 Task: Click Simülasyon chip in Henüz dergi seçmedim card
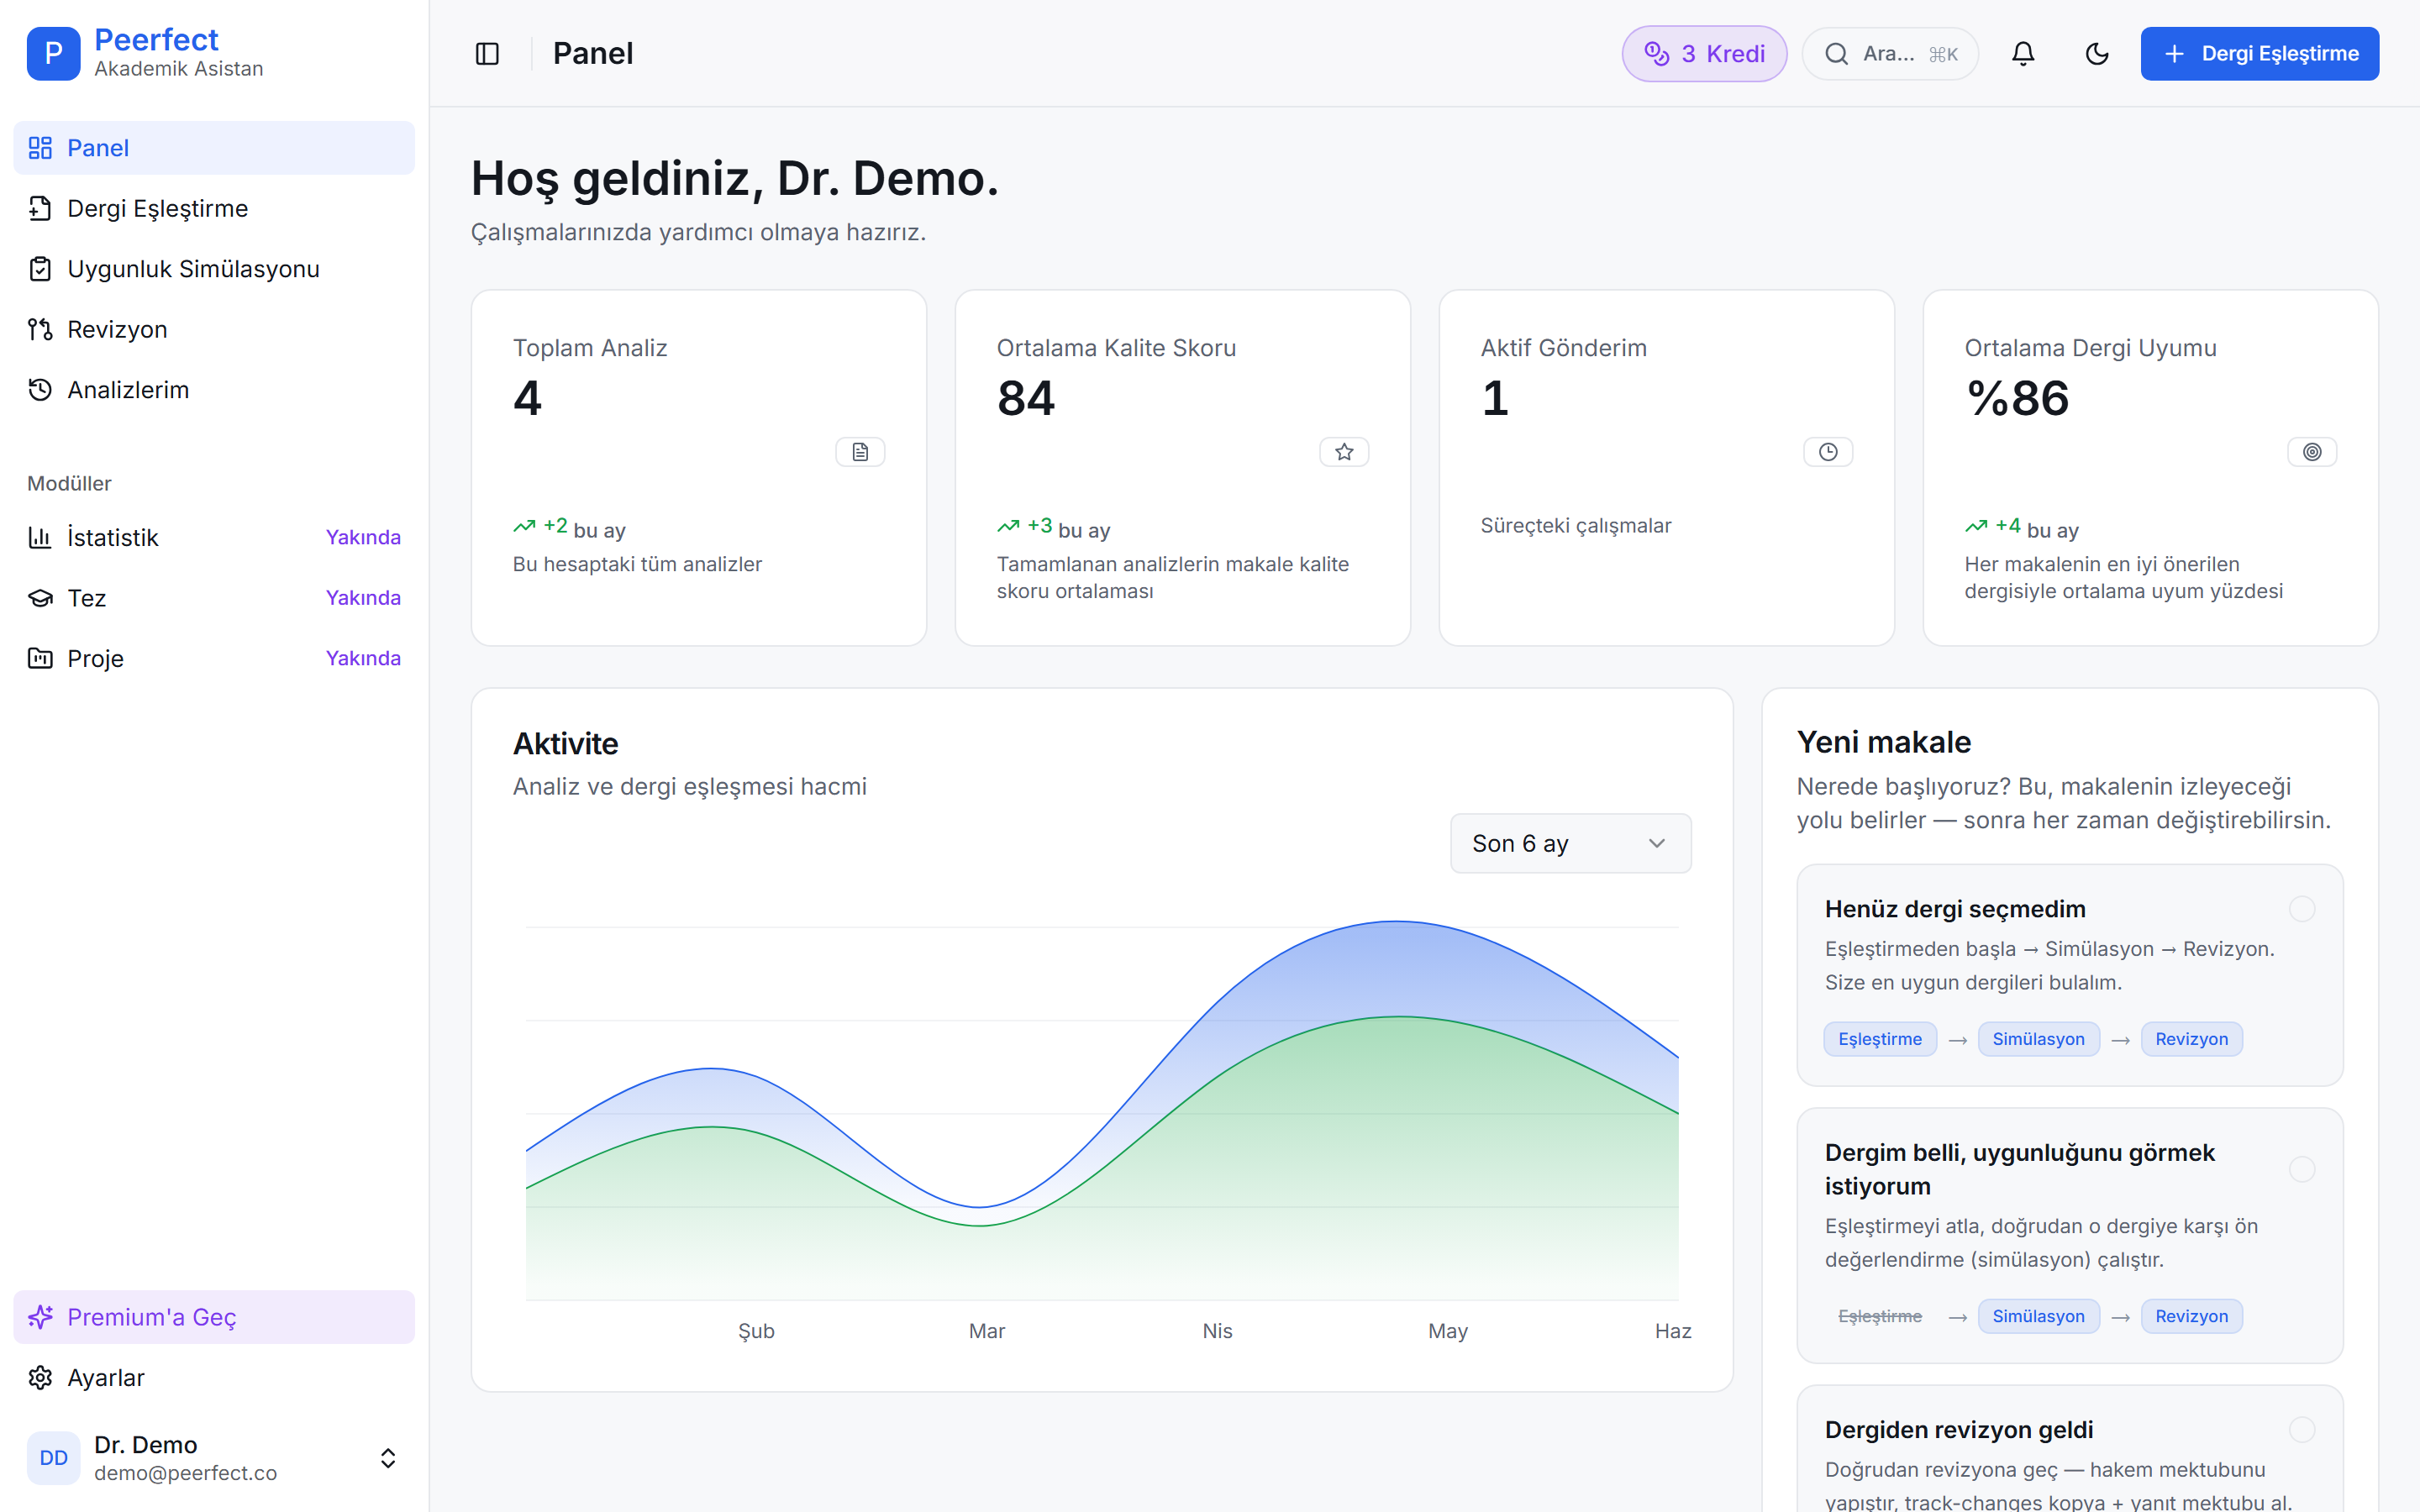tap(2038, 1039)
